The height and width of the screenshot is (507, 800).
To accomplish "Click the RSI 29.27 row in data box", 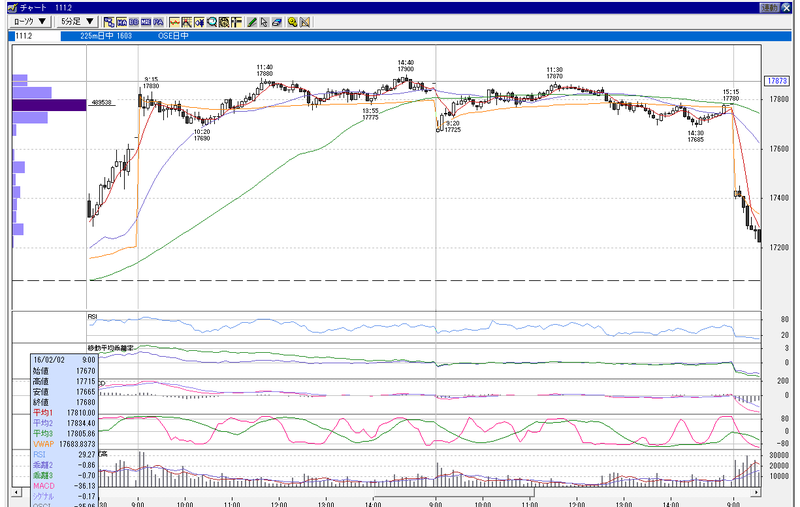I will 64,454.
